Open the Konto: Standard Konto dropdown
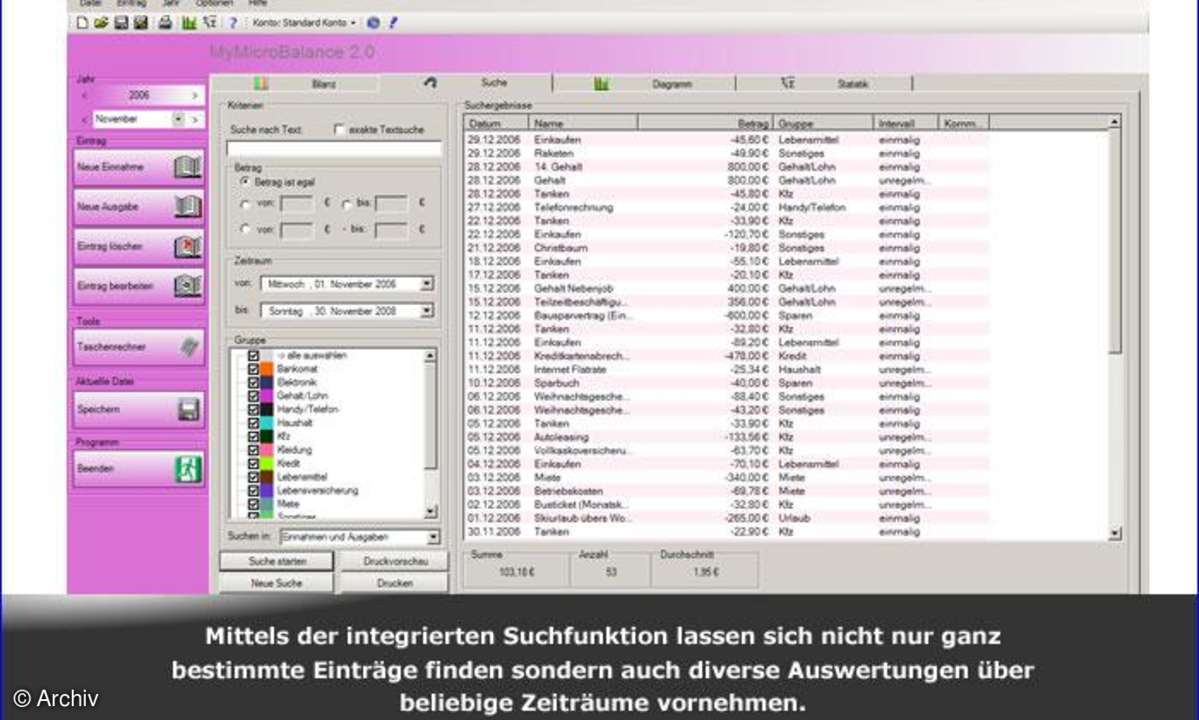 (x=304, y=23)
